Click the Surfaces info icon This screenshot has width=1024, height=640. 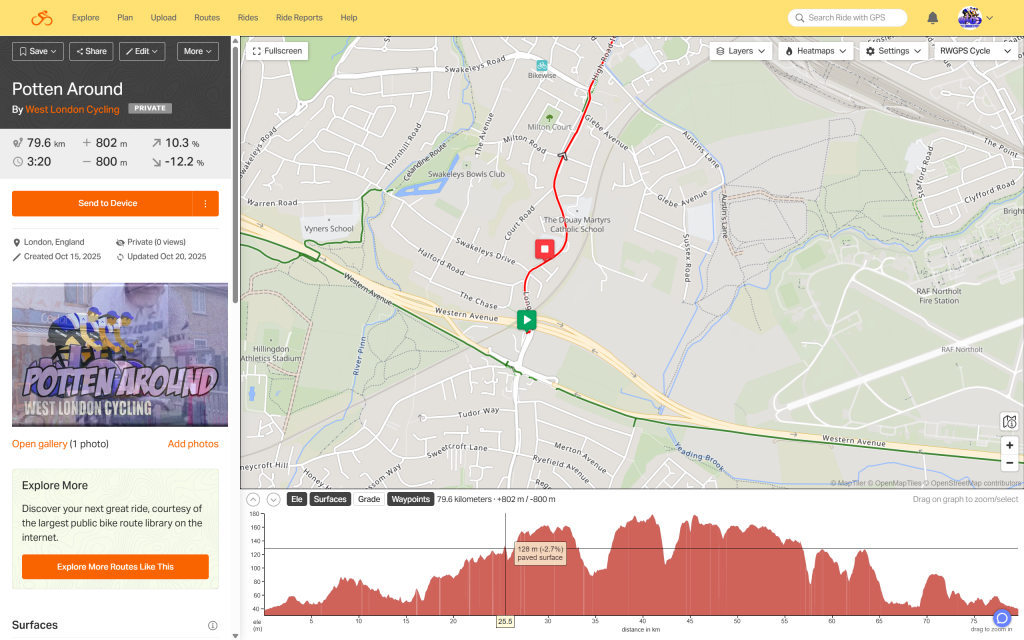[212, 626]
